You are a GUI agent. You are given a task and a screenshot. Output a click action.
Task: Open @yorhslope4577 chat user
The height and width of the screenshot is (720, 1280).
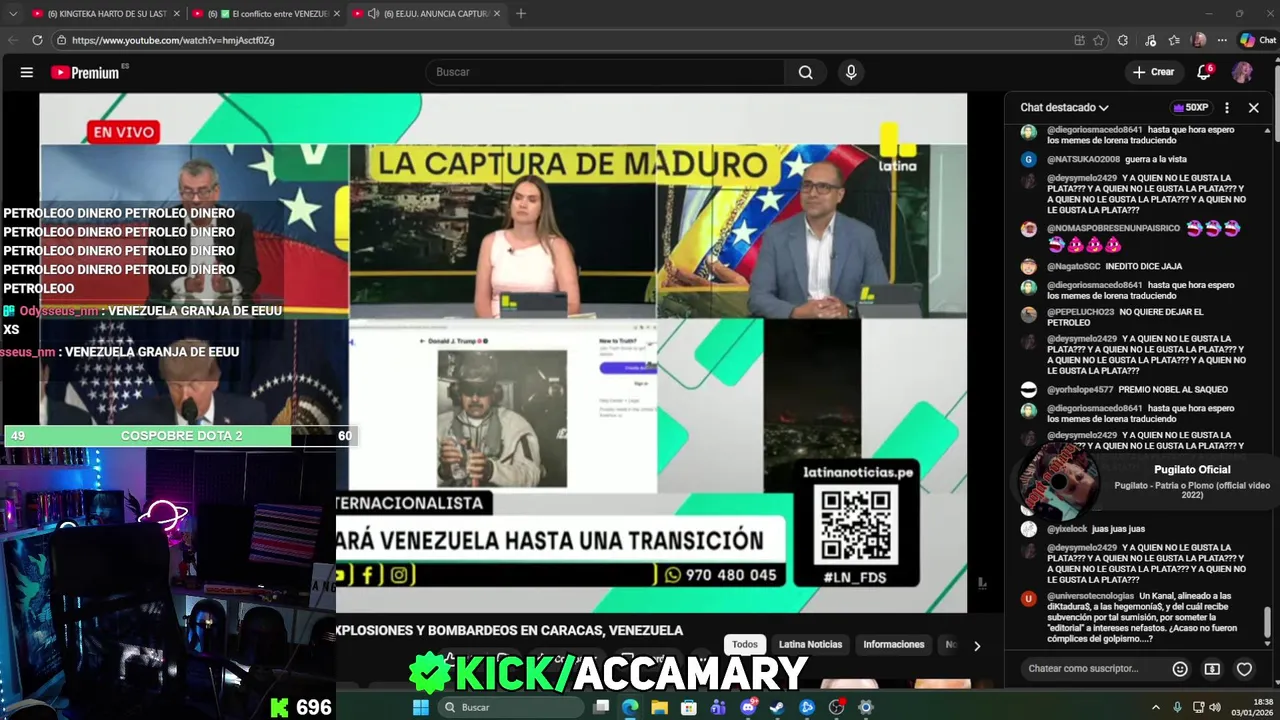click(x=1080, y=389)
